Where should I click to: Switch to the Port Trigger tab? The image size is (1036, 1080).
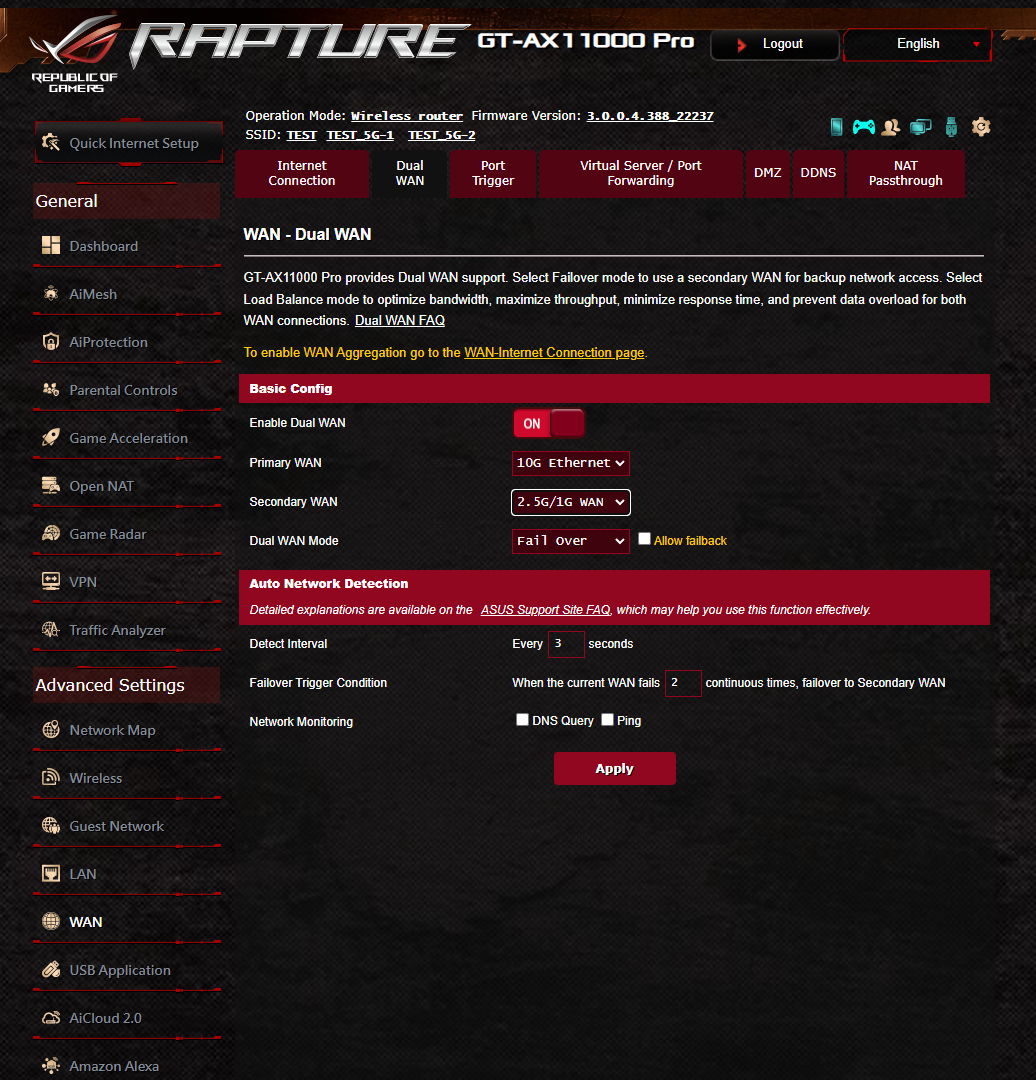[493, 174]
